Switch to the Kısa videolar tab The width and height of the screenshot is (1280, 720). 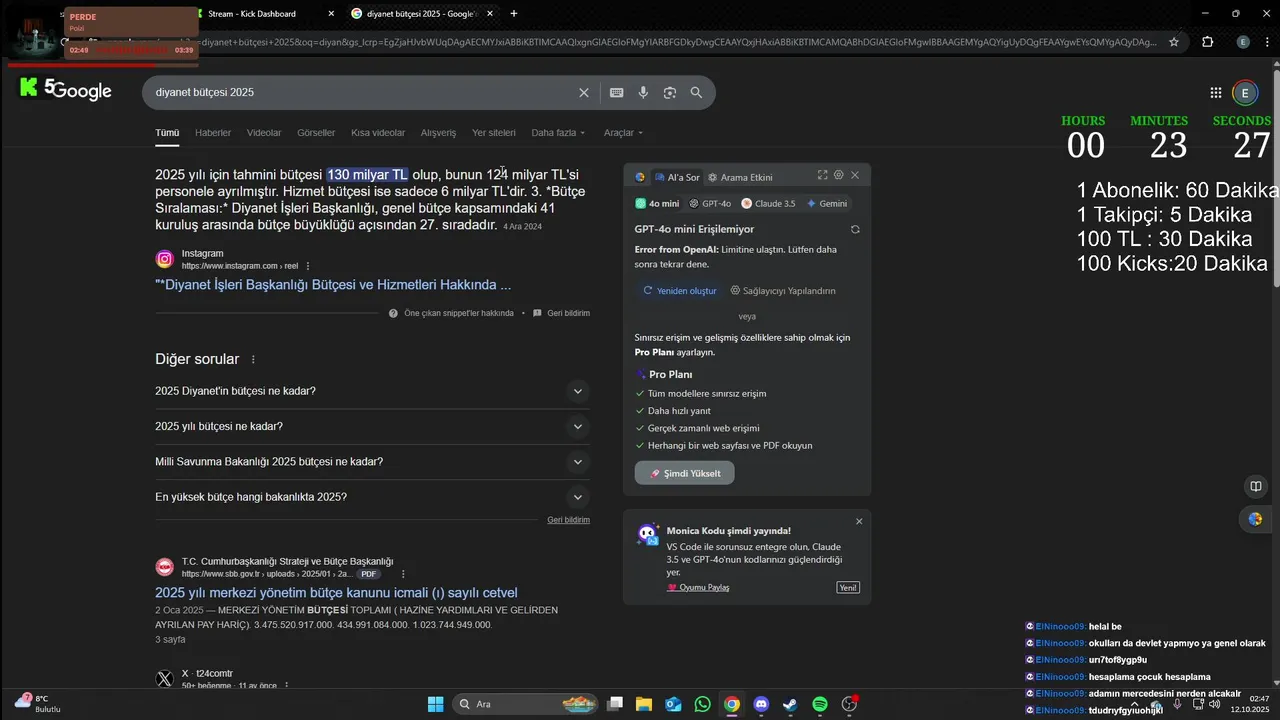pyautogui.click(x=378, y=133)
